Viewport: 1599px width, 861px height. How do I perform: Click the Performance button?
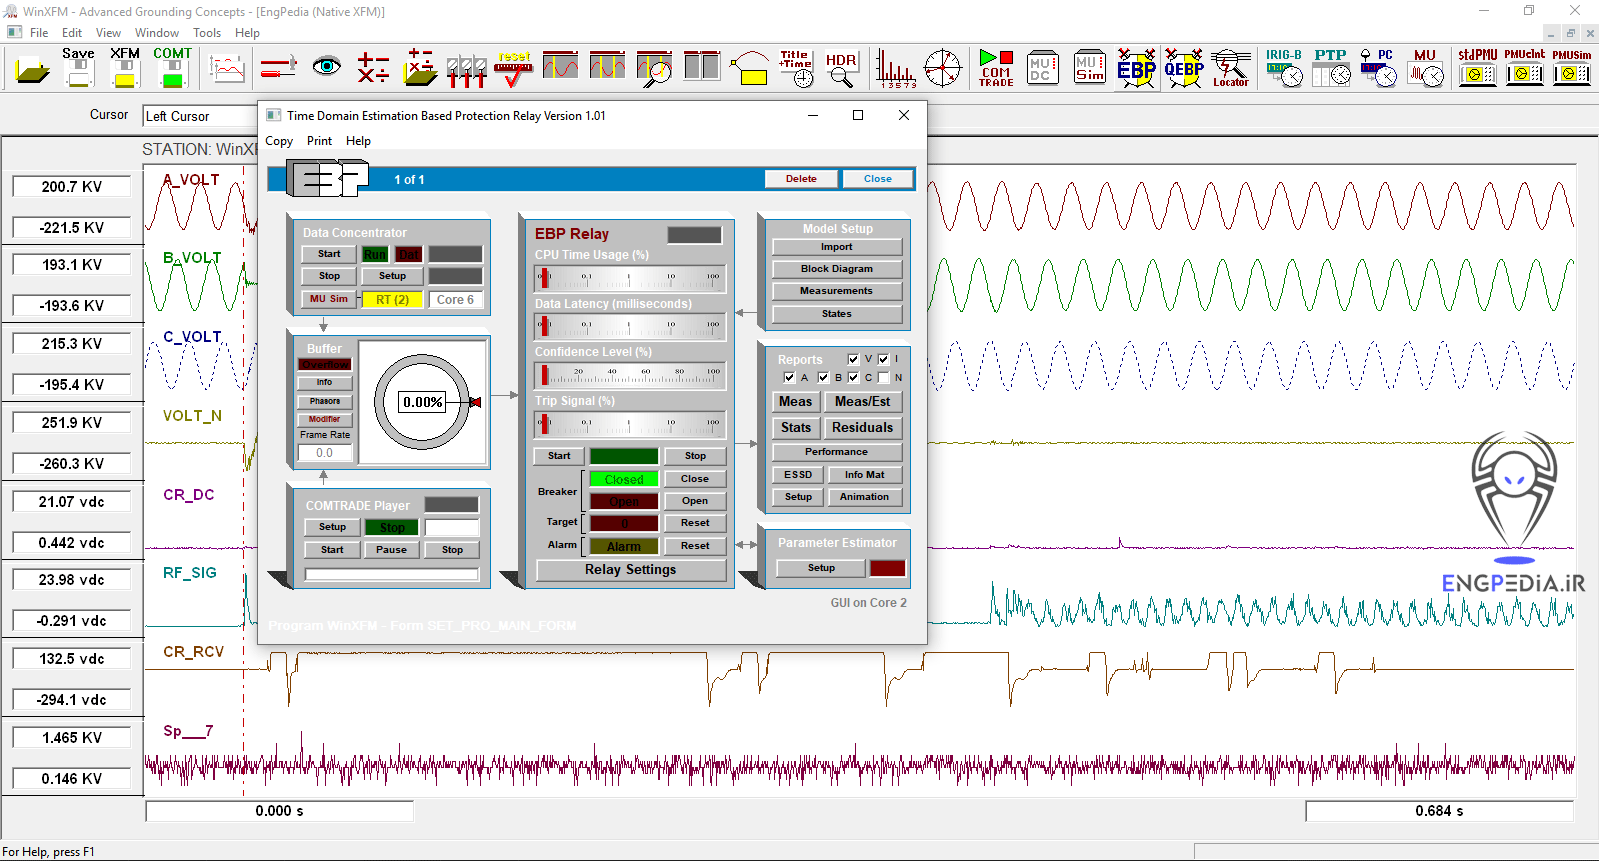[837, 452]
